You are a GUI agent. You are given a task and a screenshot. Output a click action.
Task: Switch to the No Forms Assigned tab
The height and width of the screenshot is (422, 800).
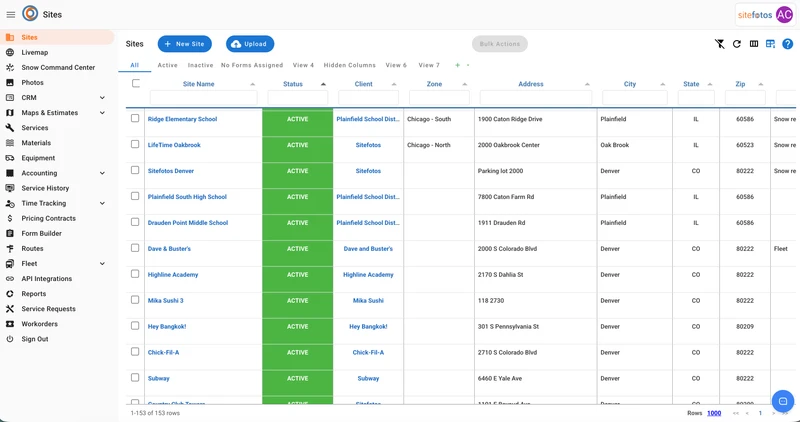tap(252, 65)
